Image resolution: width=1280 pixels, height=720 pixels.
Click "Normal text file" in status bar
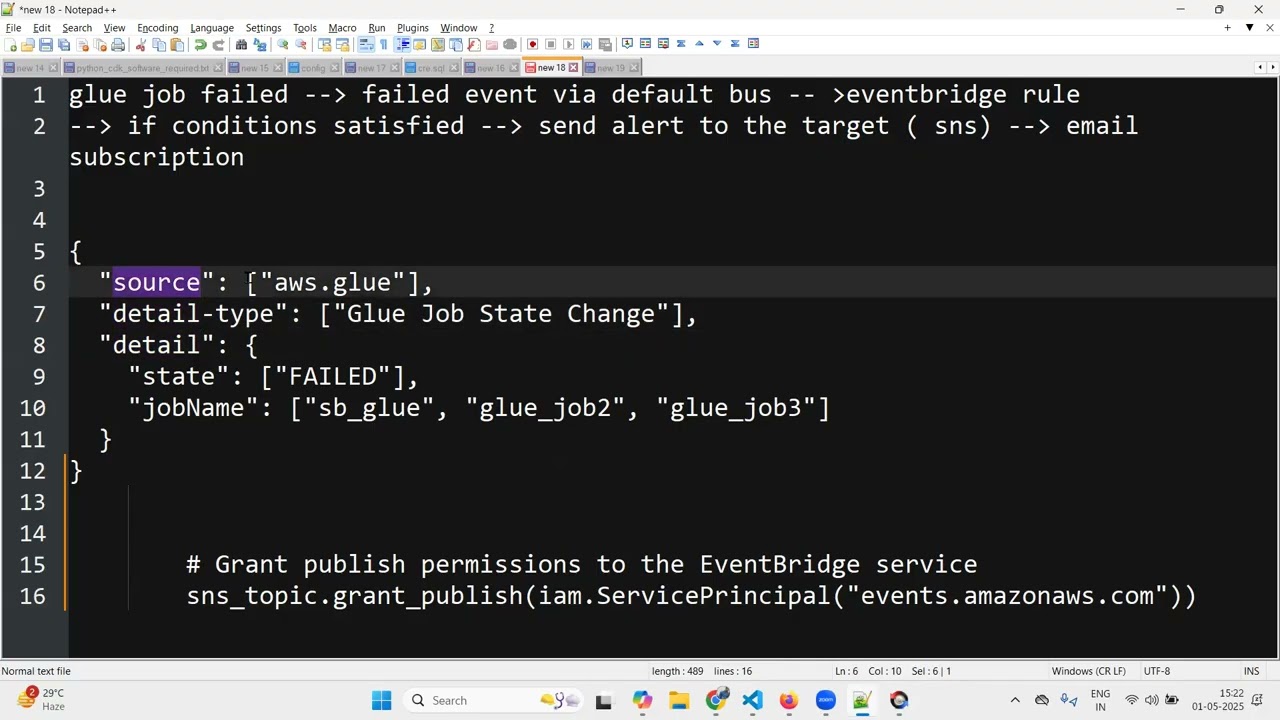[x=36, y=671]
